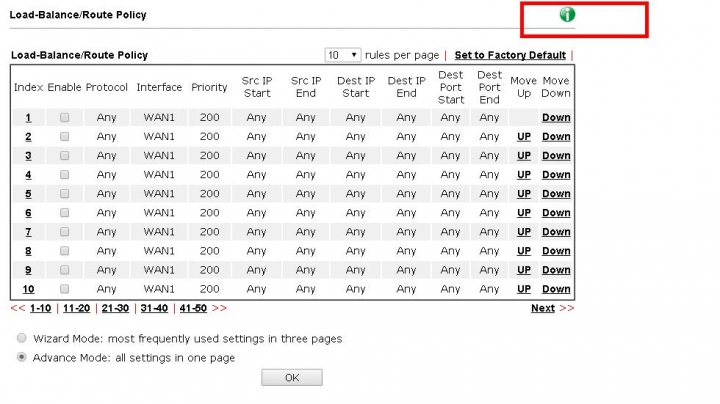Open rule index 3 link
This screenshot has height=404, width=720.
click(x=28, y=156)
